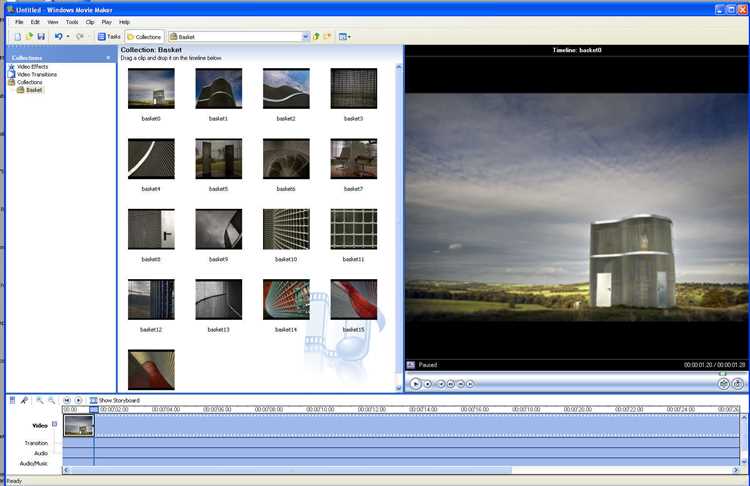The width and height of the screenshot is (750, 486).
Task: Step to the next frame
Action: click(x=461, y=384)
